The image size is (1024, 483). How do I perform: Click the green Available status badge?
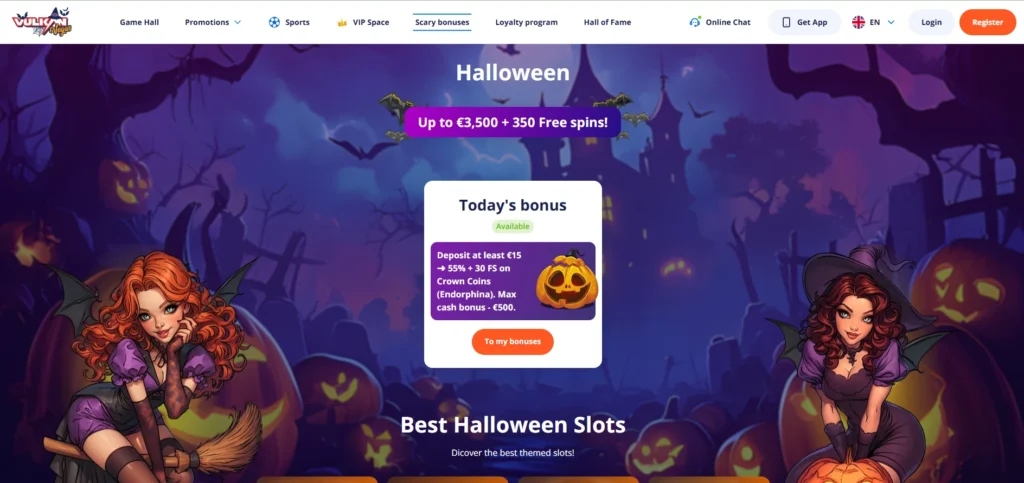(x=513, y=226)
